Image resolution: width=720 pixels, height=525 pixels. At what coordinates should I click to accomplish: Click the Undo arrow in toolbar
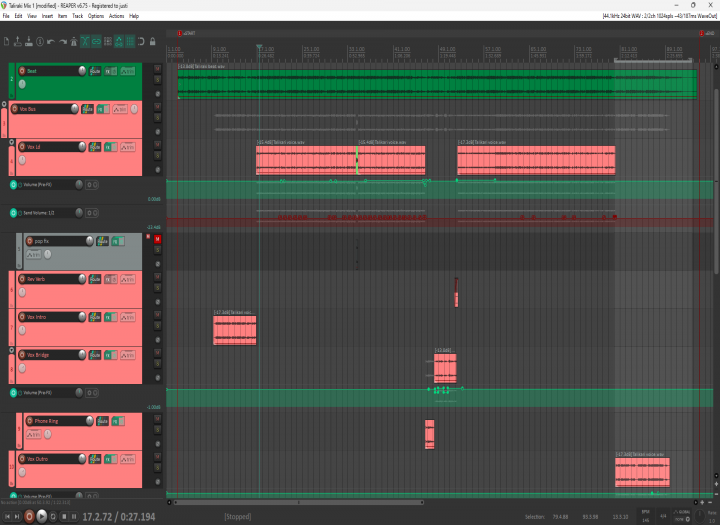[x=49, y=42]
